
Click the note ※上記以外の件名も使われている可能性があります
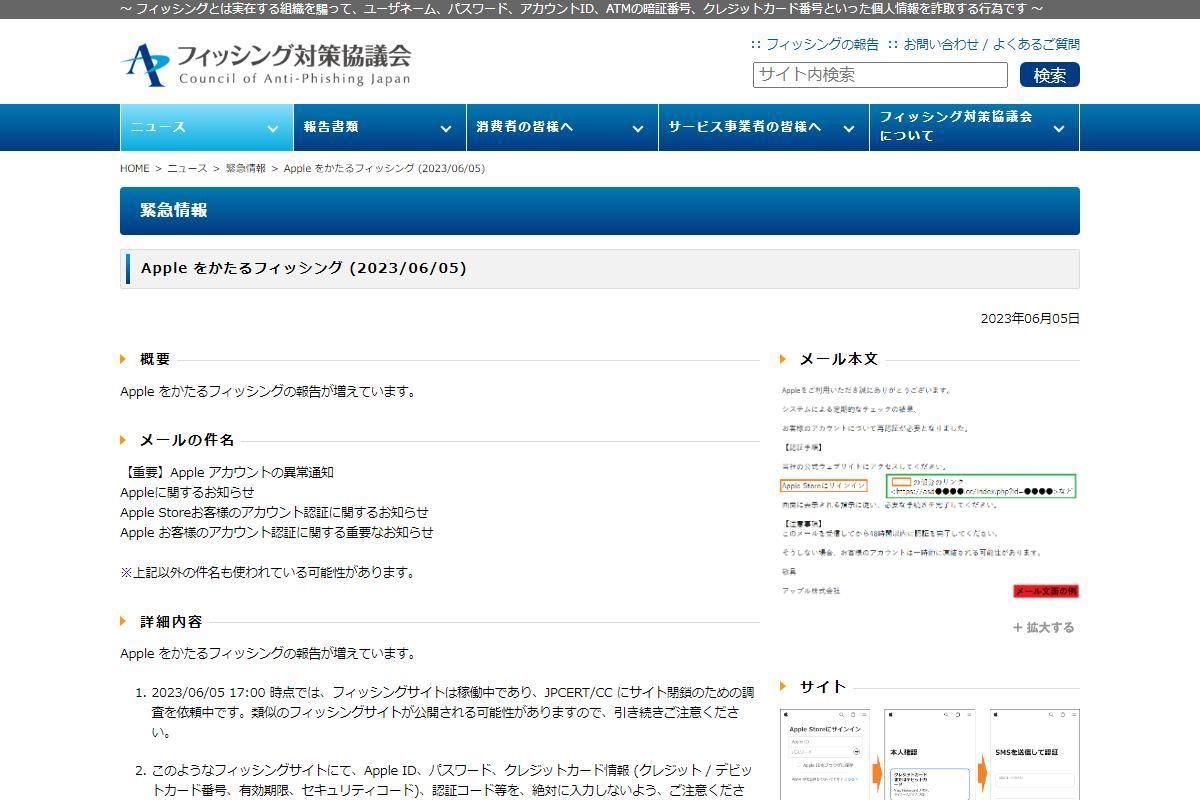tap(267, 572)
